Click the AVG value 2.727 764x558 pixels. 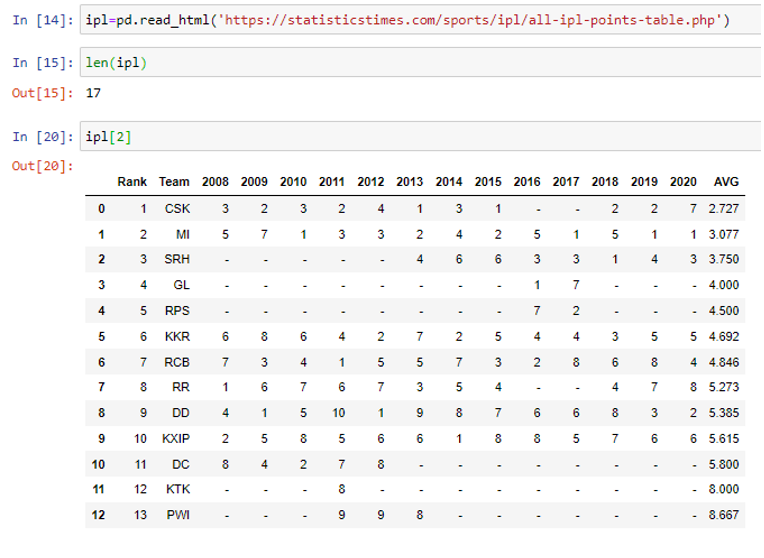(x=724, y=209)
